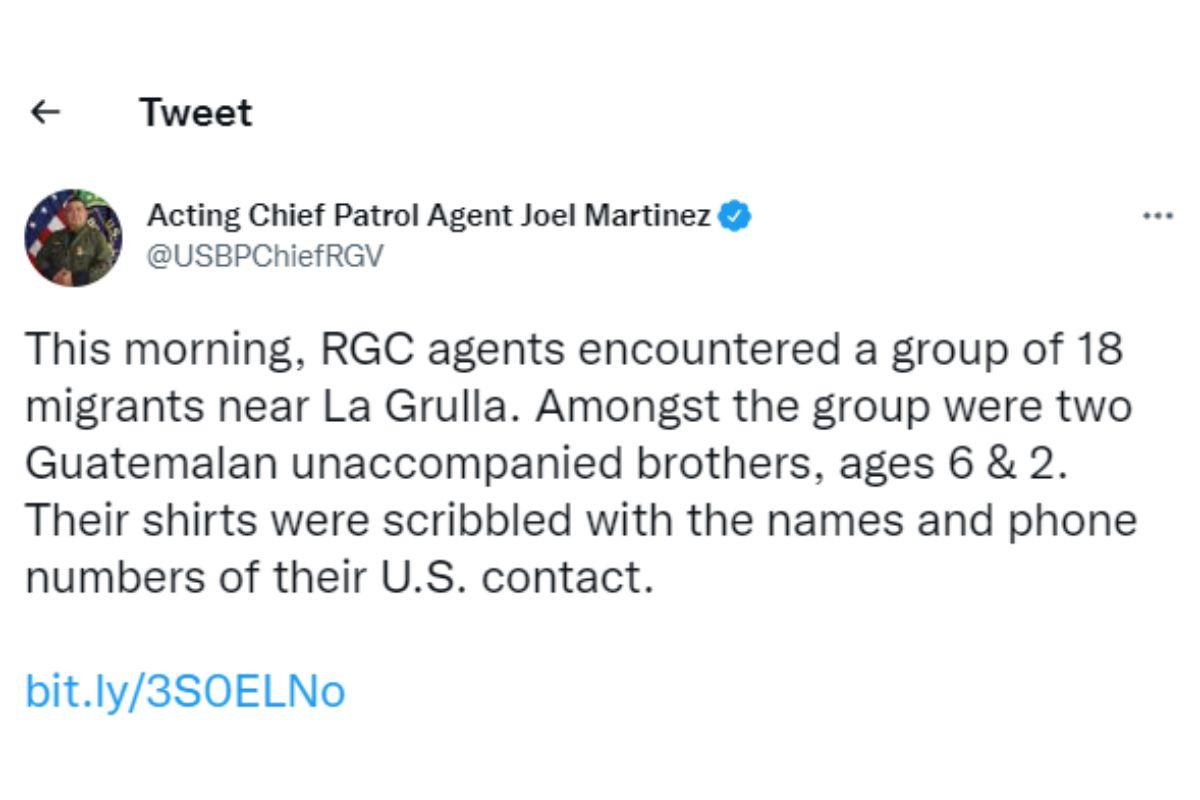Open the @USBPChiefRGV handle
Screen dimensions: 1200x800
(x=265, y=256)
